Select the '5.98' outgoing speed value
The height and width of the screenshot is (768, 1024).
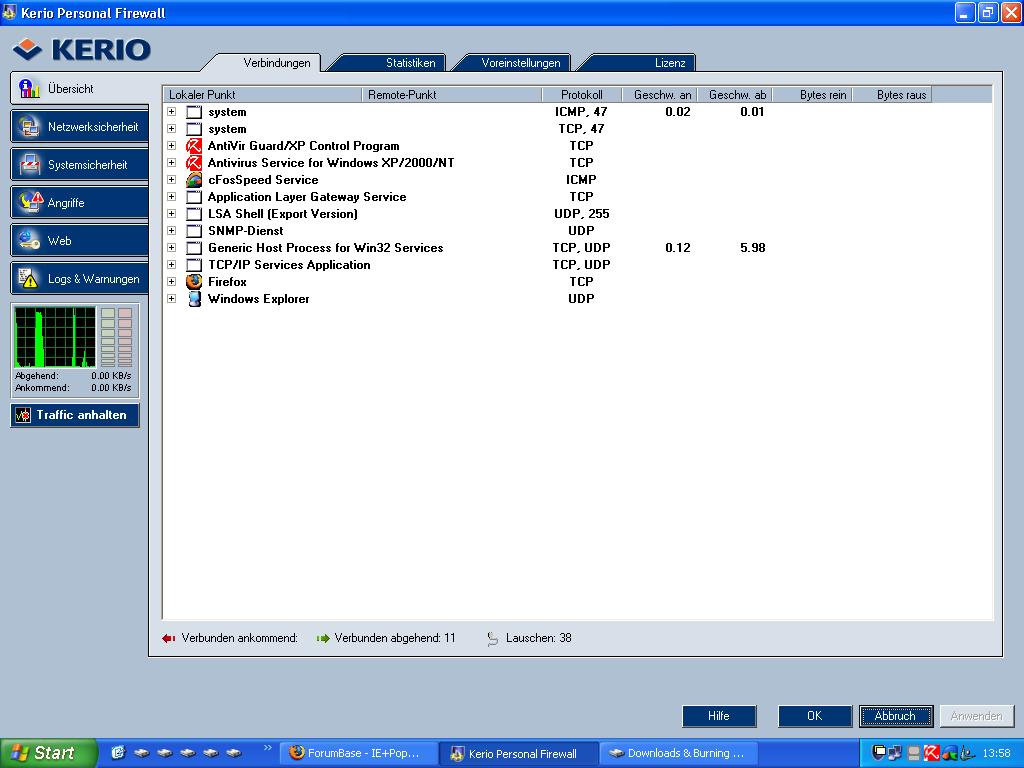point(752,248)
